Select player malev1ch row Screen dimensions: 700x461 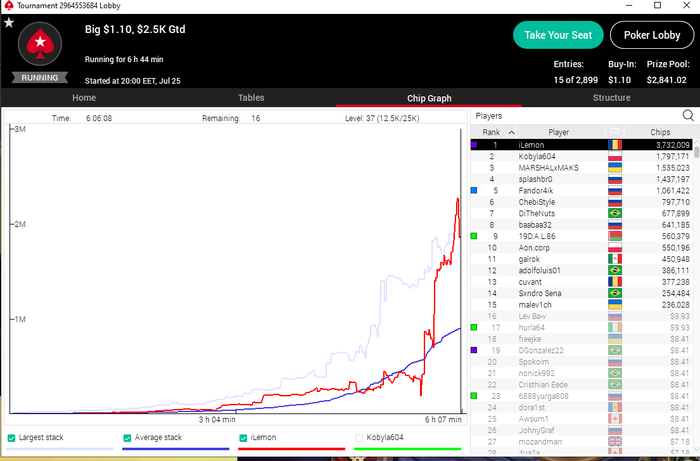(582, 305)
